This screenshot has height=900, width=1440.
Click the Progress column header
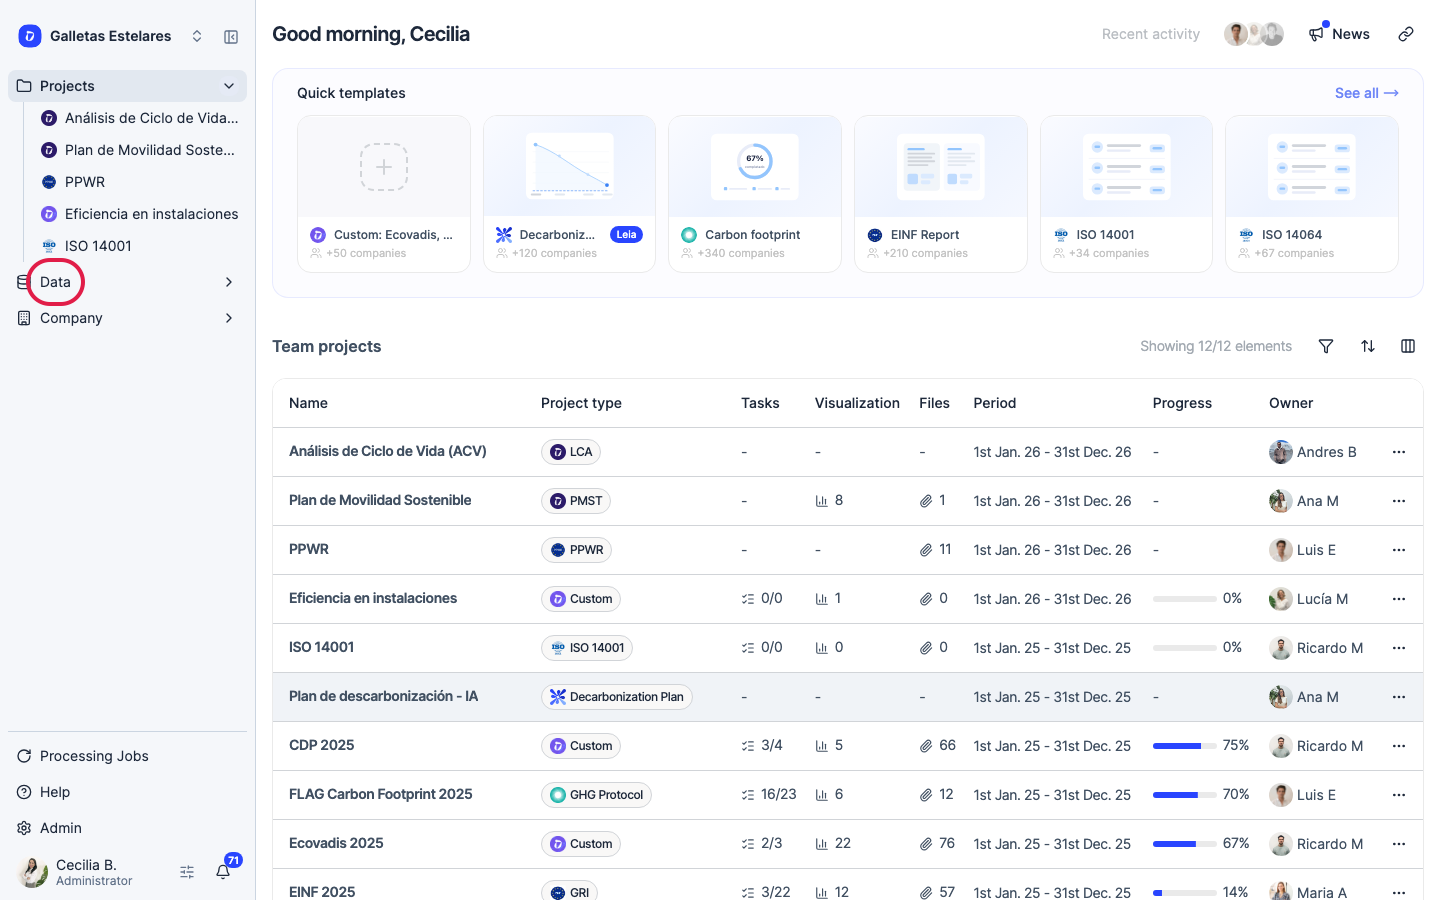pyautogui.click(x=1182, y=403)
